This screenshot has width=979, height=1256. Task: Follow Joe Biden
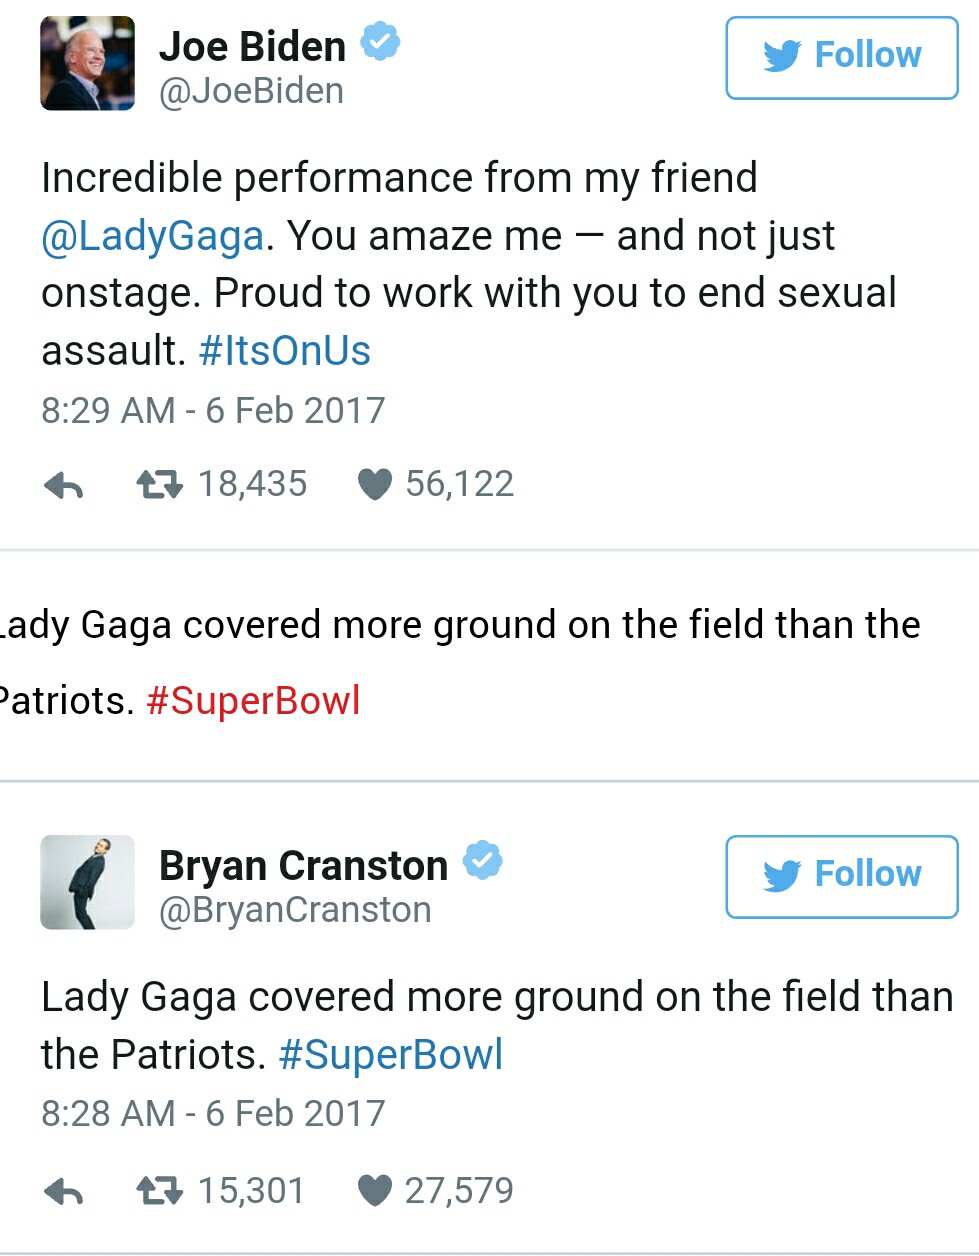tap(841, 57)
